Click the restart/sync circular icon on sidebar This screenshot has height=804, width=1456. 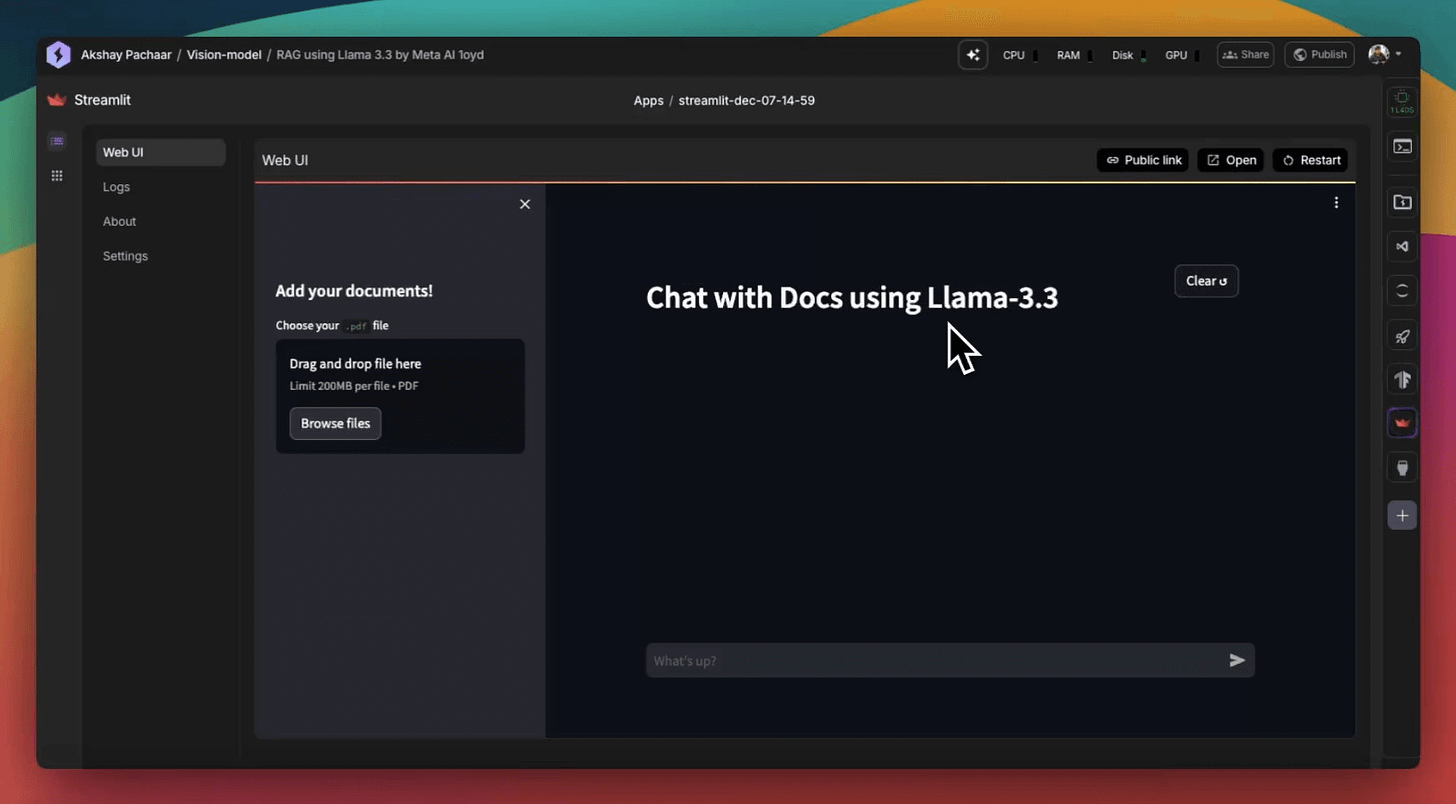pyautogui.click(x=1402, y=291)
